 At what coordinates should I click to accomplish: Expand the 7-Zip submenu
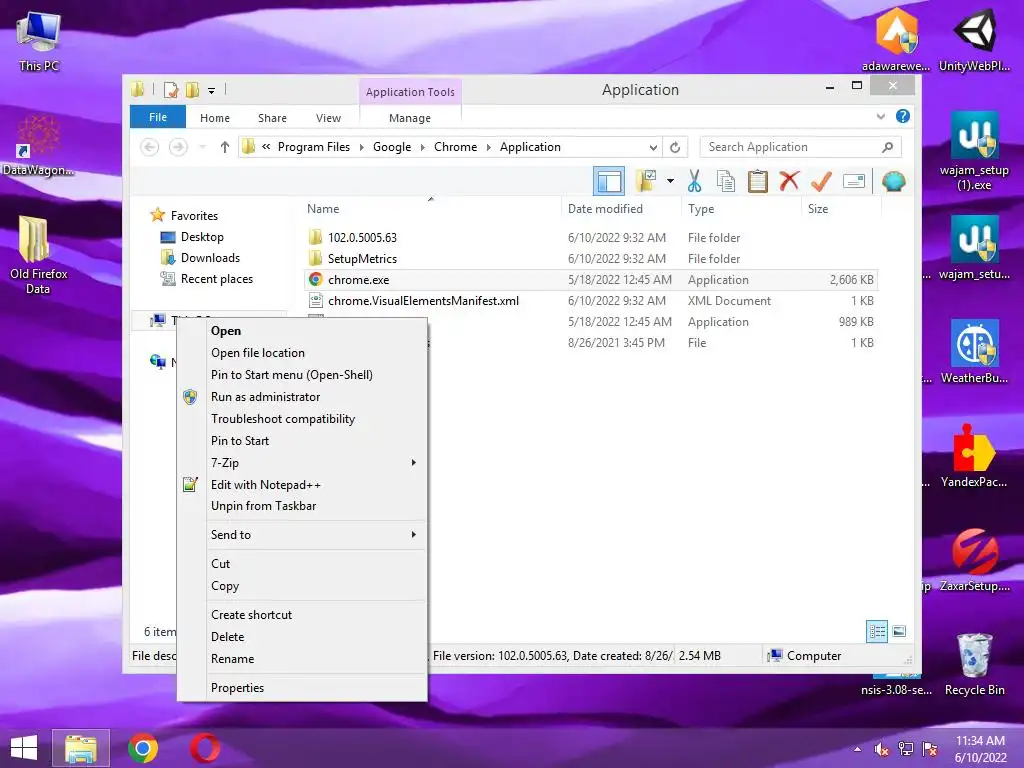click(302, 462)
